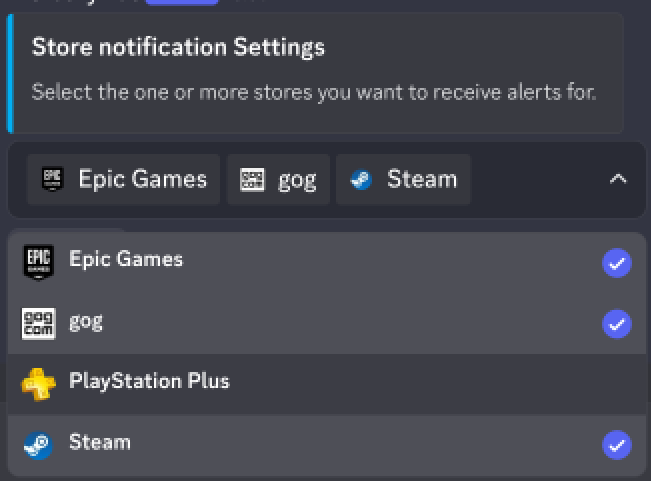The width and height of the screenshot is (651, 481).
Task: Click the Steam logo in dropdown list
Action: (38, 445)
